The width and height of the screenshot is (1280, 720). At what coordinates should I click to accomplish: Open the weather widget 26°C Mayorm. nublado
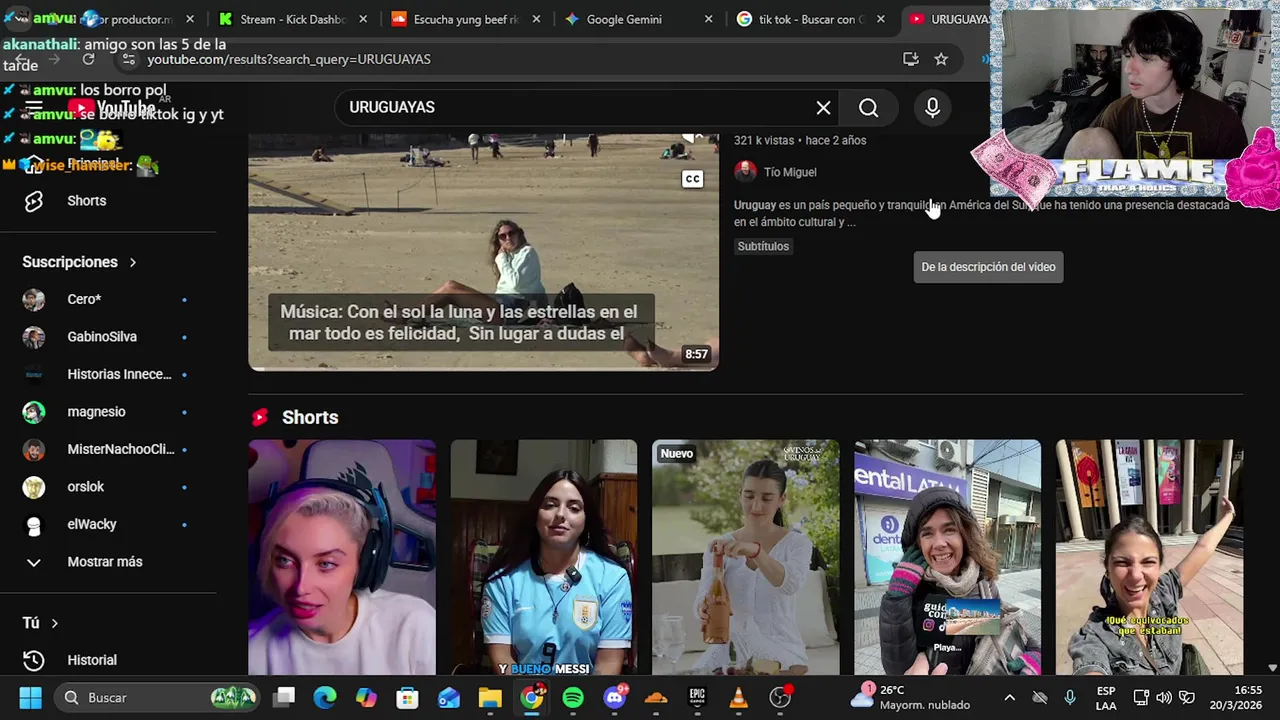click(910, 697)
